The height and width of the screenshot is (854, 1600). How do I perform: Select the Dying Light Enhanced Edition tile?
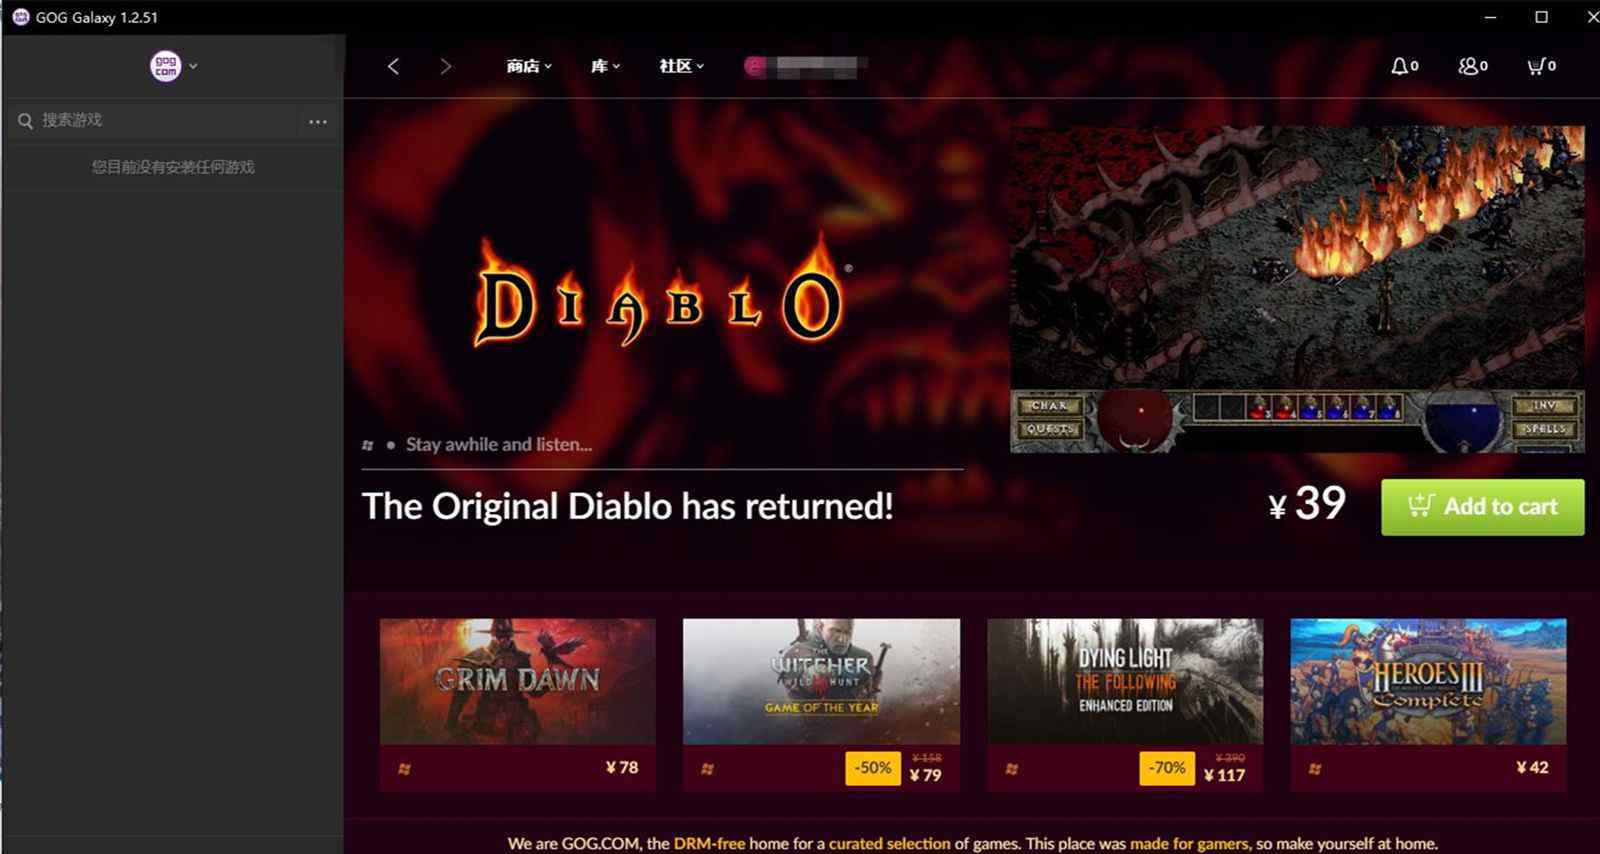(1125, 704)
